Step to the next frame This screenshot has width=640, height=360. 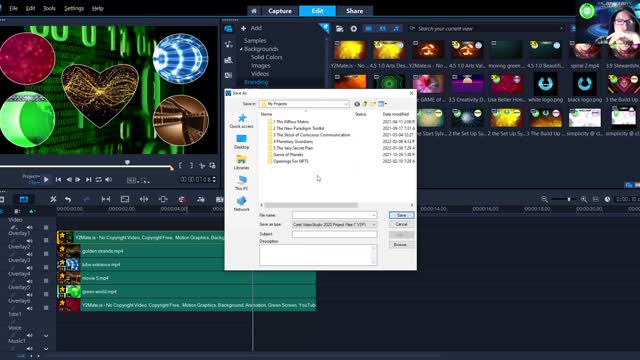[78, 180]
